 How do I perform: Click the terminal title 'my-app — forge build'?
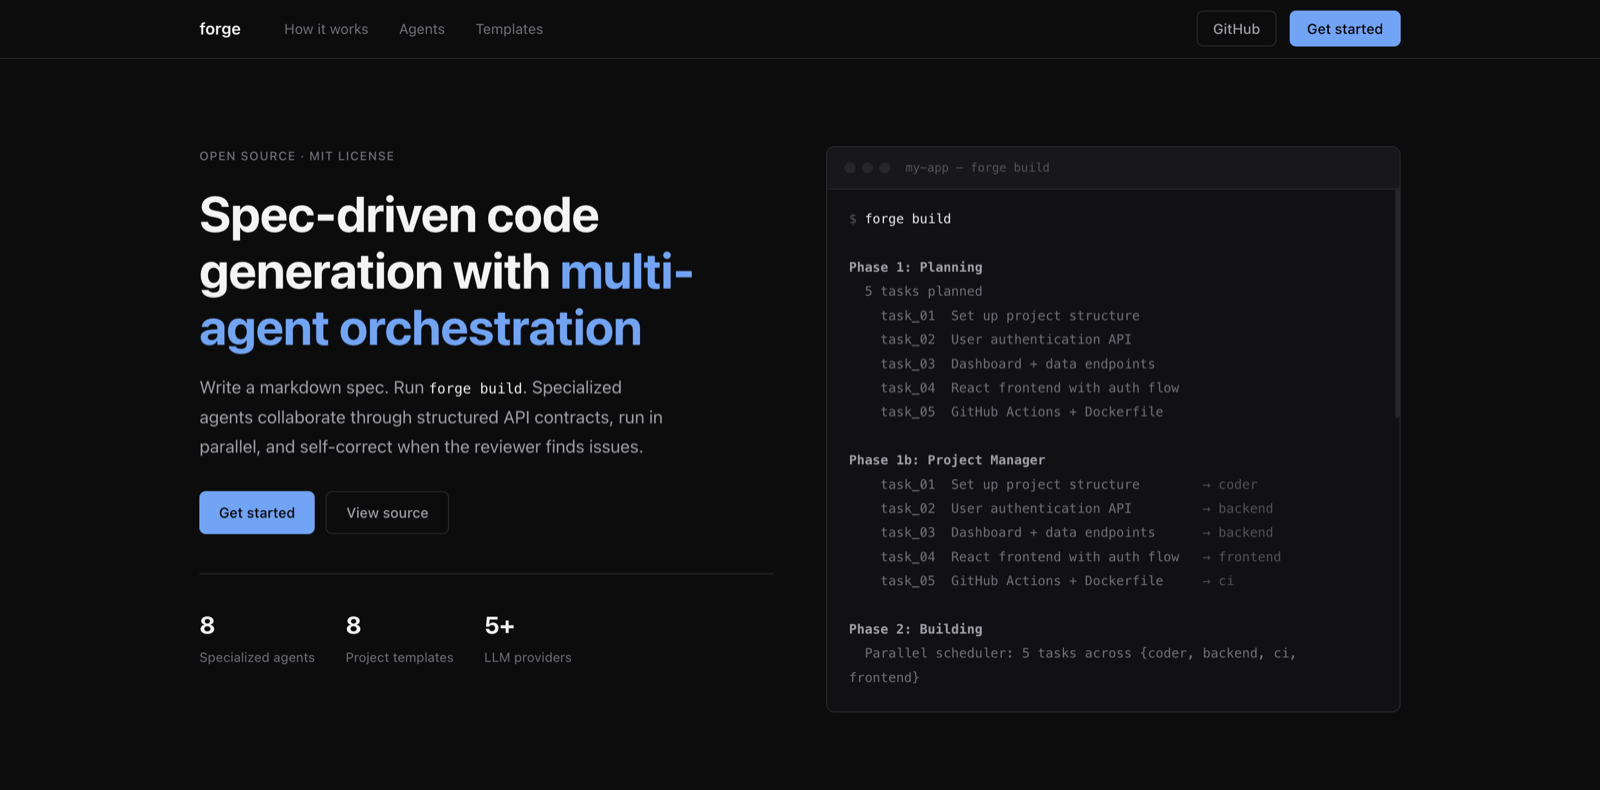(977, 168)
